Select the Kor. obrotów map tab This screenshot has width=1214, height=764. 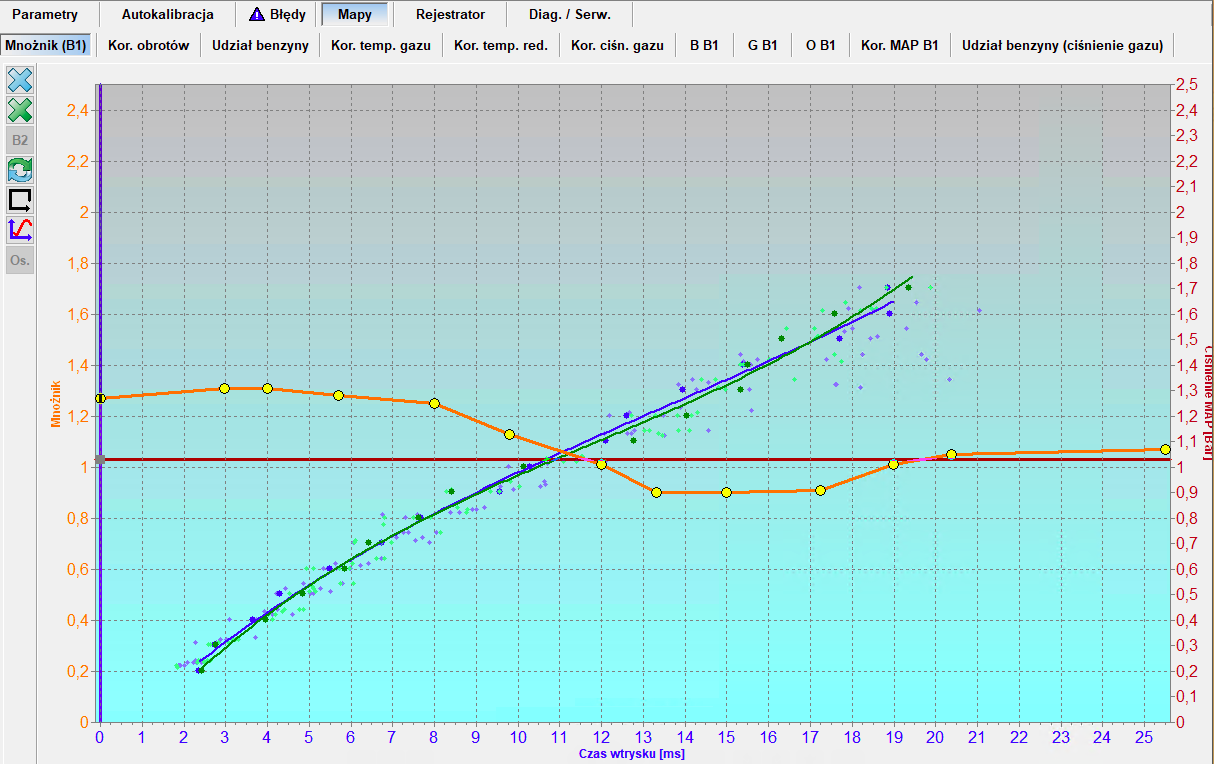pyautogui.click(x=148, y=45)
